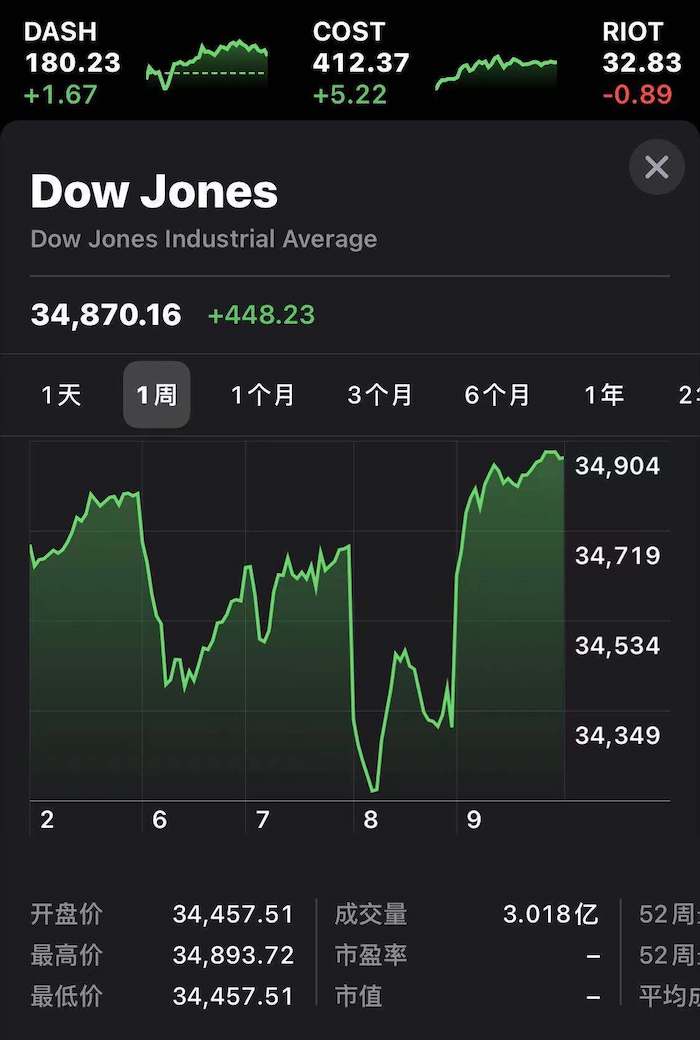Switch chart to 1个月 range

tap(262, 395)
